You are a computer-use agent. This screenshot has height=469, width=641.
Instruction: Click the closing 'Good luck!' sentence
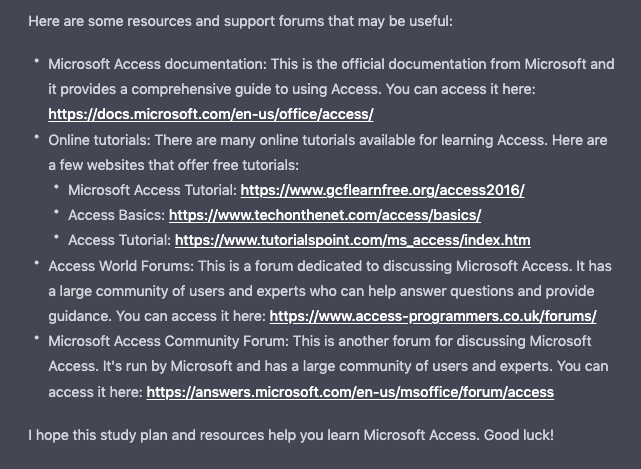519,435
